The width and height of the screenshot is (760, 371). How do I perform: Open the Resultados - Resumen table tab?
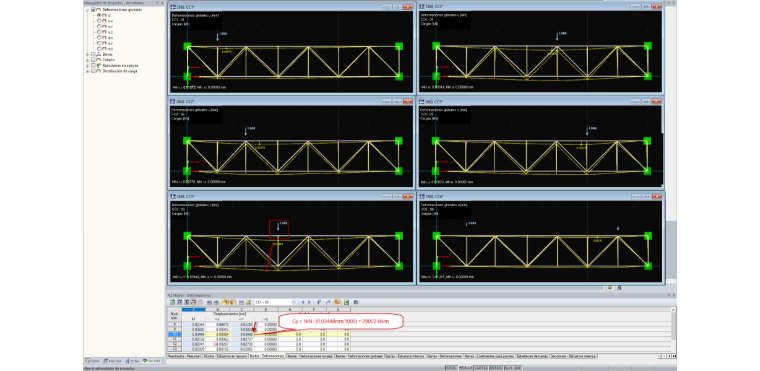tap(185, 356)
